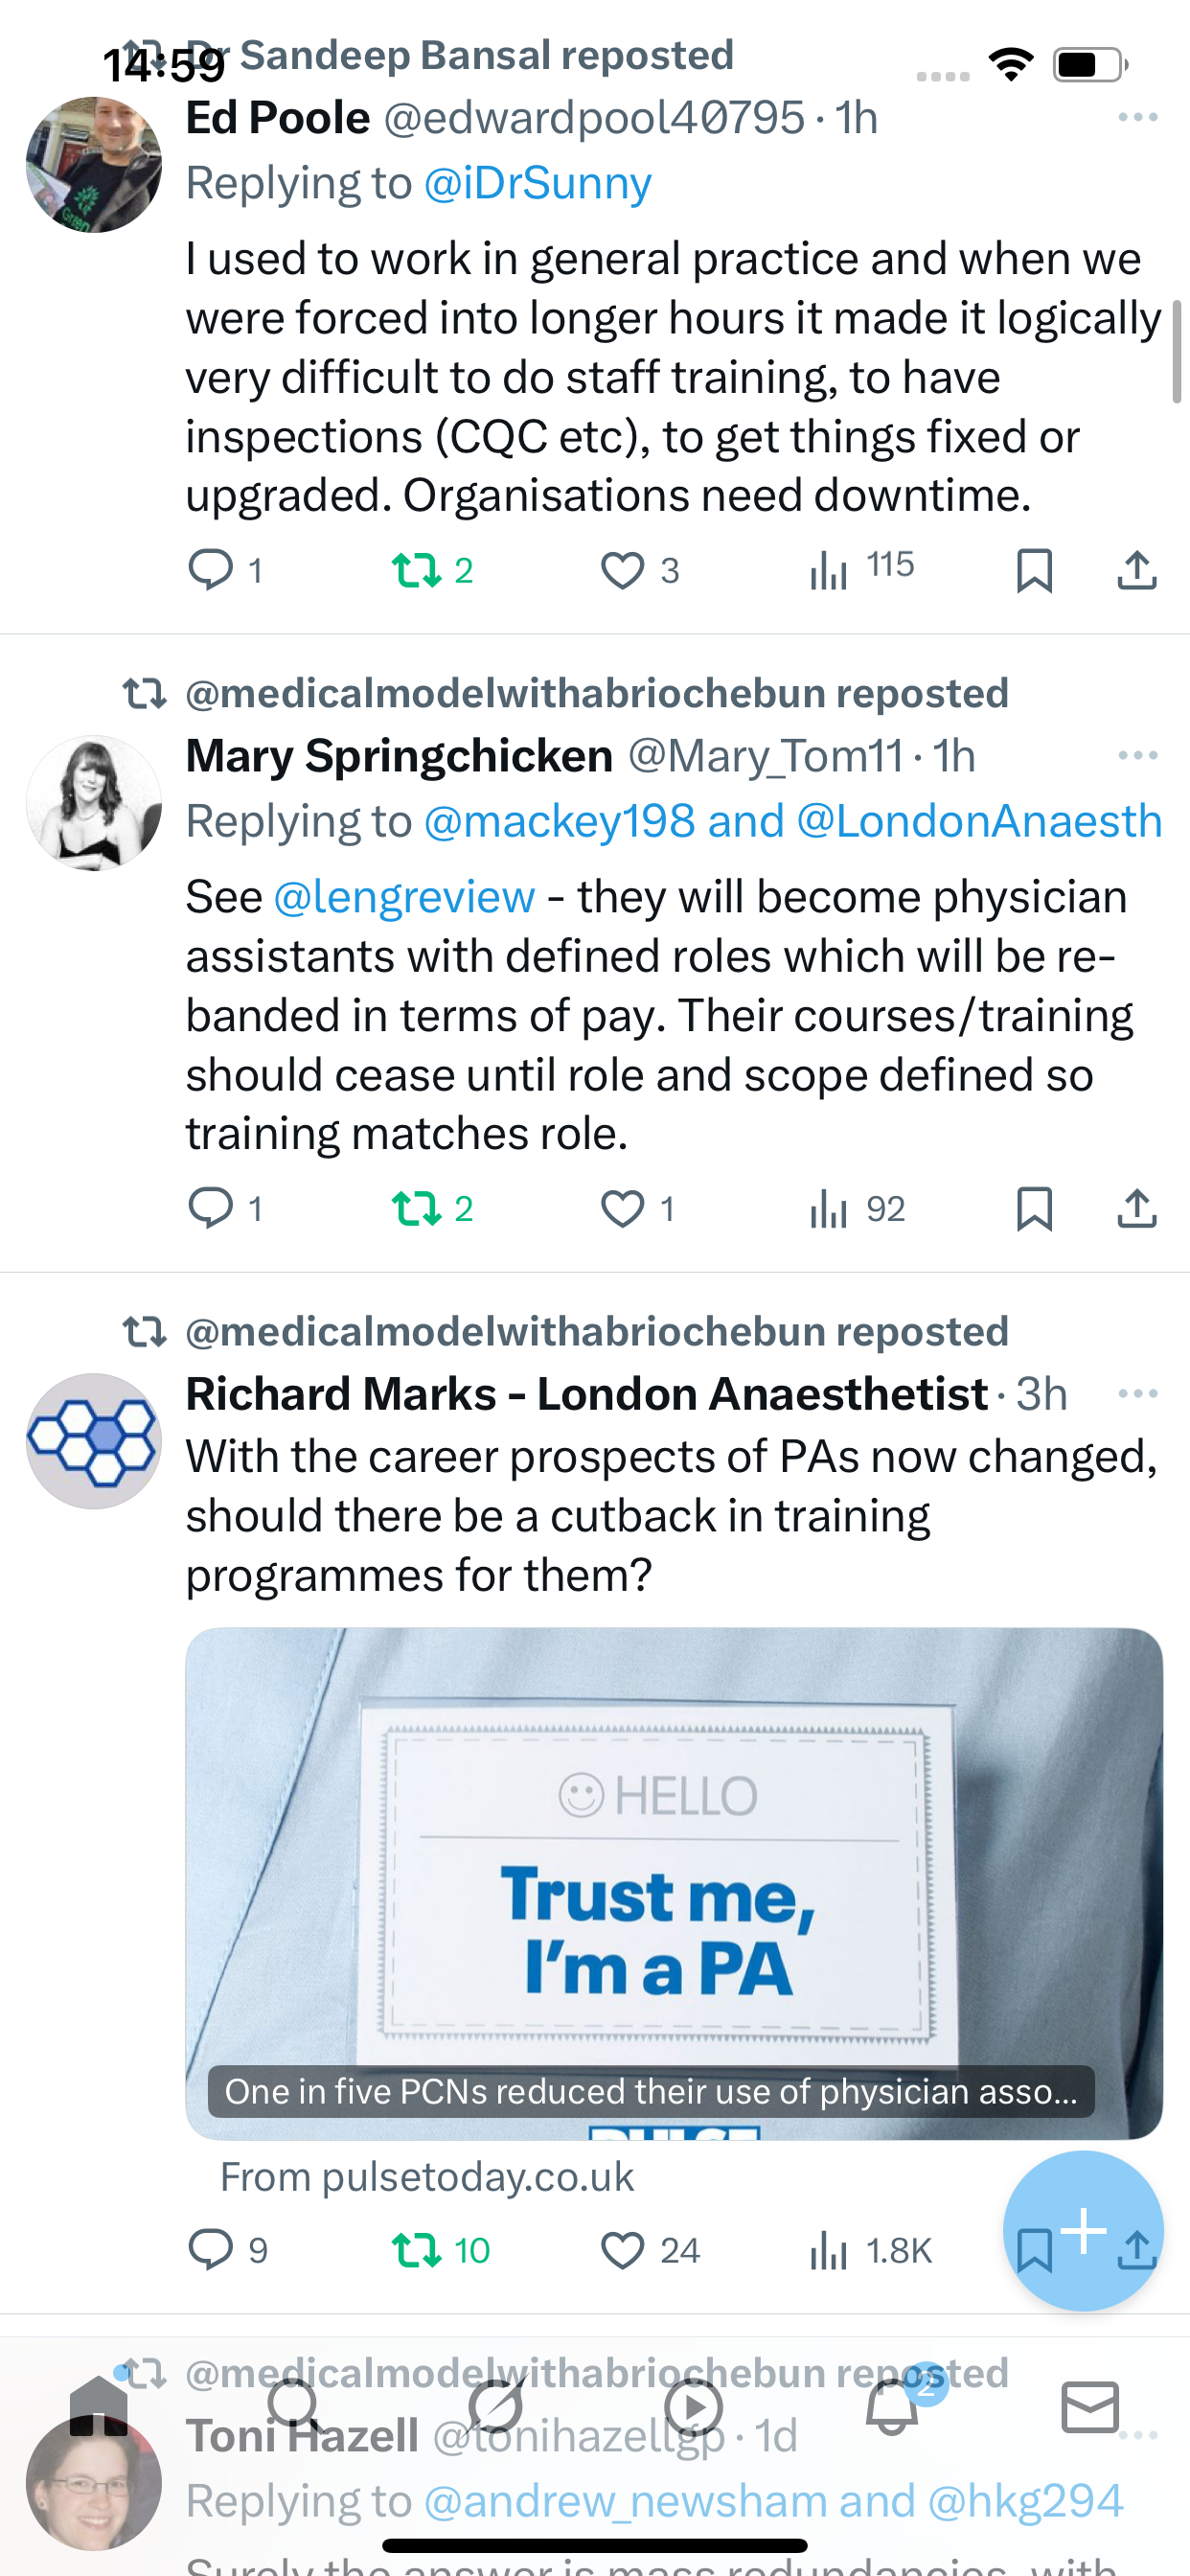Open more options on Richard Marks' tweet
This screenshot has width=1190, height=2576.
pyautogui.click(x=1137, y=1394)
